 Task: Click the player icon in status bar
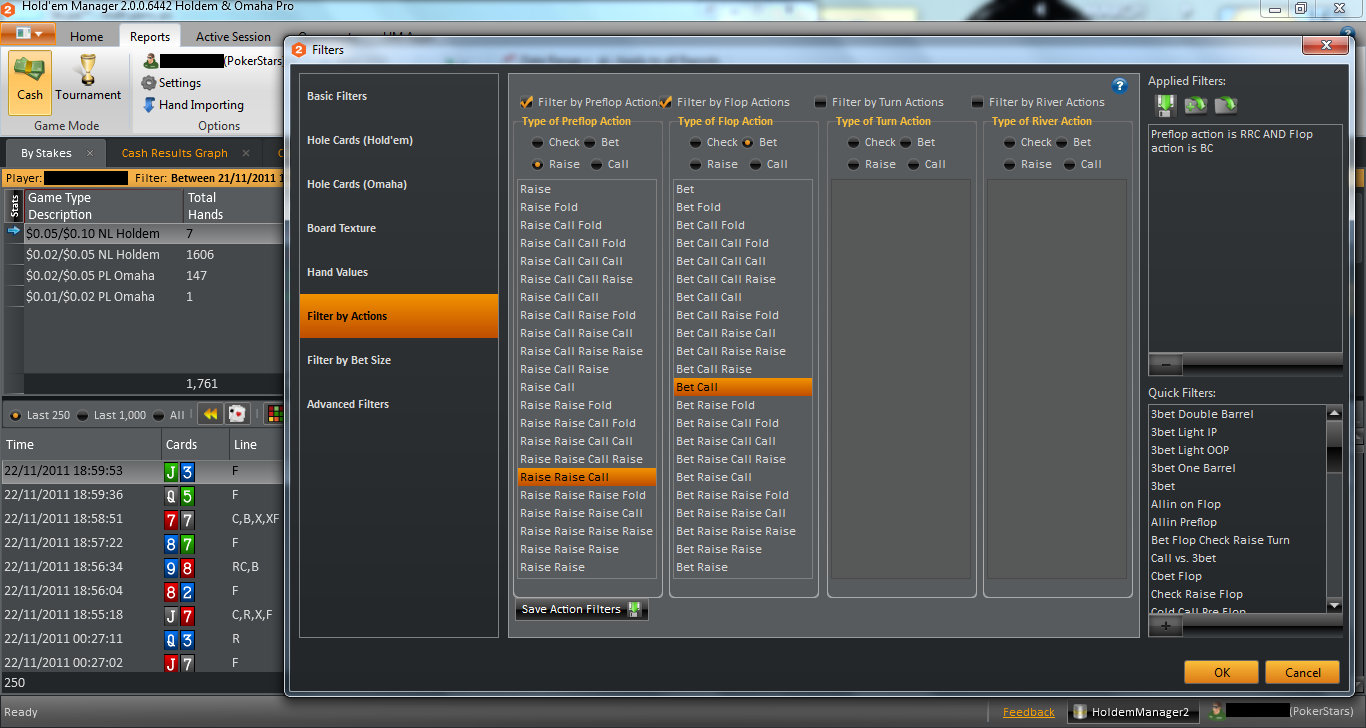(1216, 712)
